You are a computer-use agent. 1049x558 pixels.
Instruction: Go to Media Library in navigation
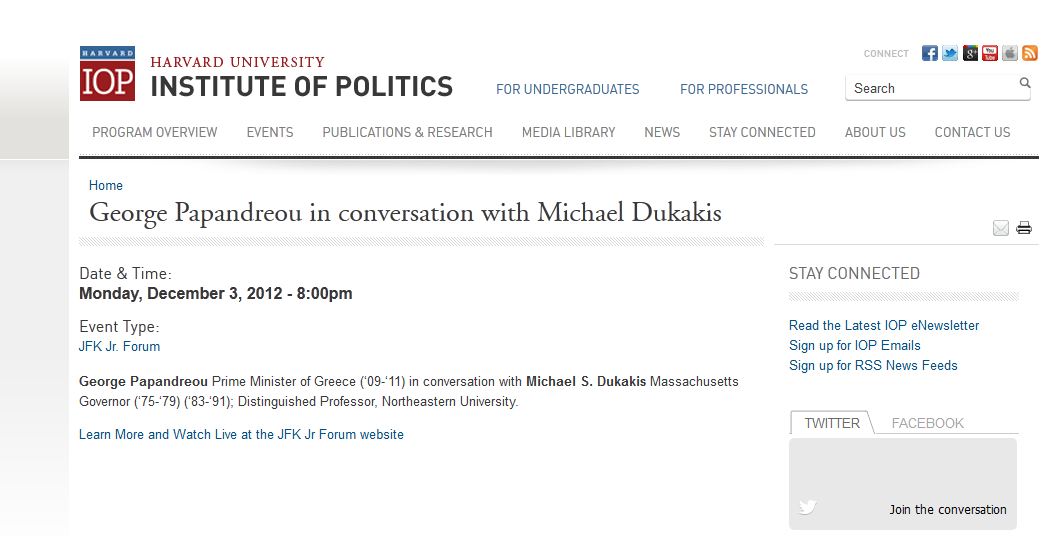[x=568, y=132]
